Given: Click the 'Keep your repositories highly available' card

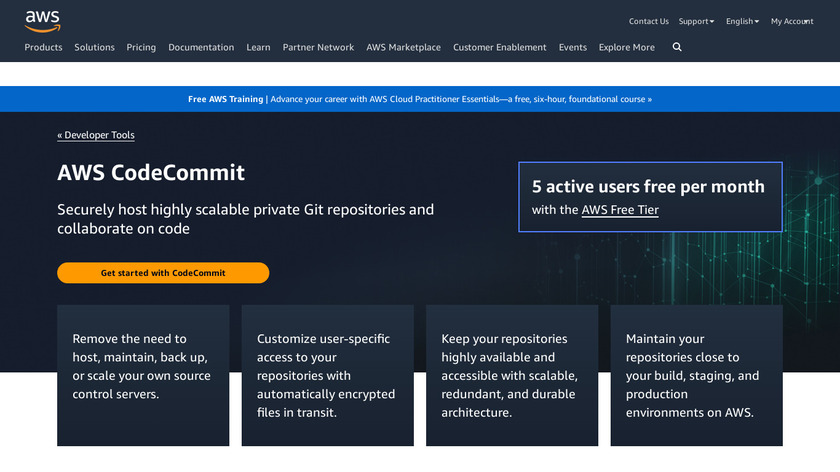Looking at the screenshot, I should coord(512,376).
